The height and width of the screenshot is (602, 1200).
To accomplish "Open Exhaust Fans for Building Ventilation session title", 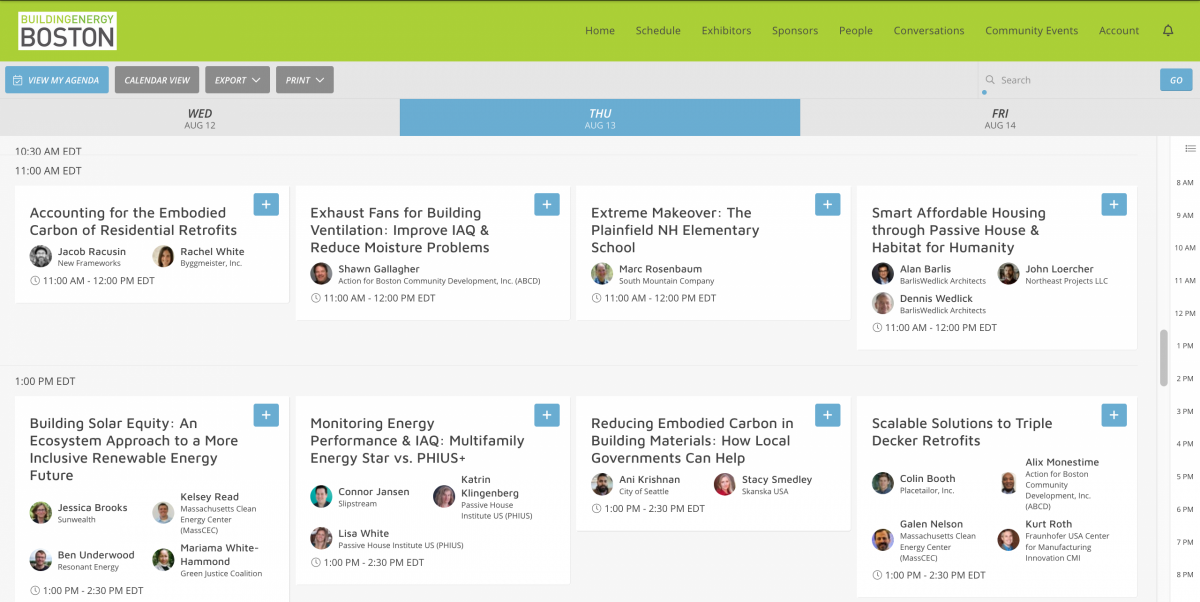I will [x=400, y=230].
